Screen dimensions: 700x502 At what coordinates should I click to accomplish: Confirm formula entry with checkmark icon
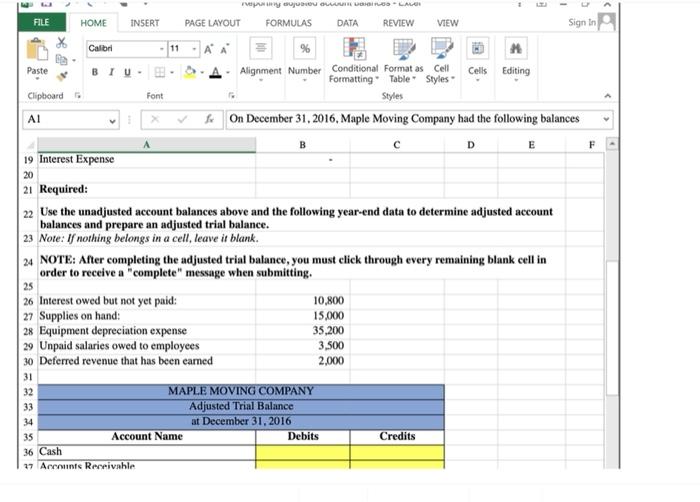point(182,119)
